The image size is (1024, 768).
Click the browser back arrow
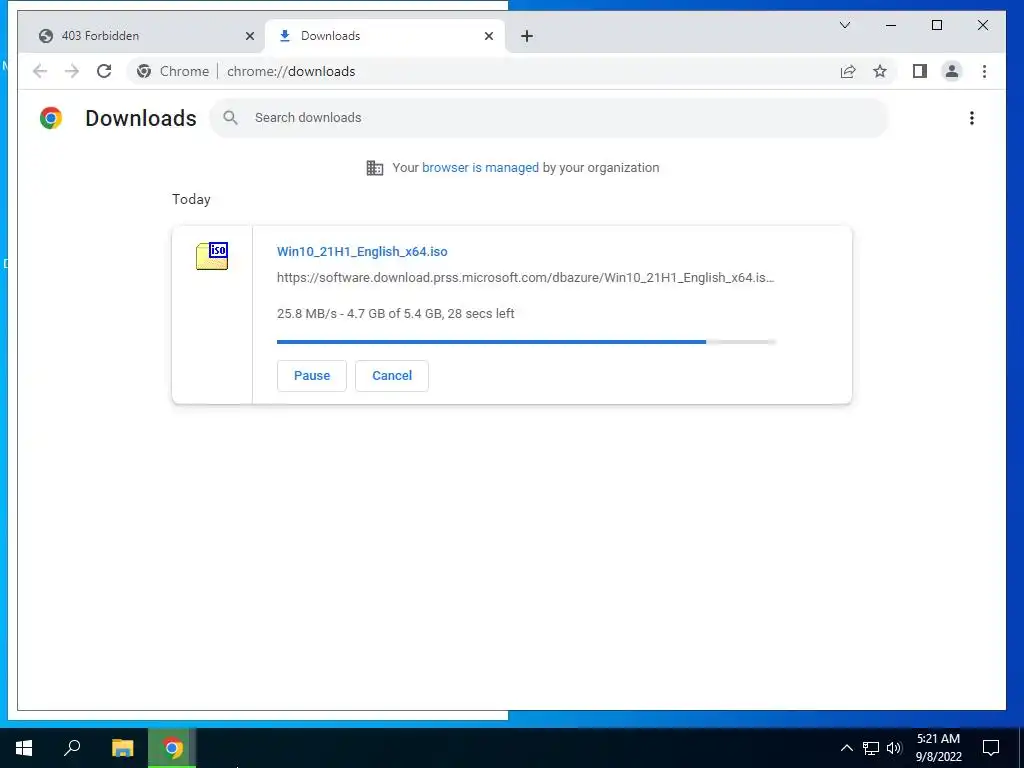coord(40,71)
